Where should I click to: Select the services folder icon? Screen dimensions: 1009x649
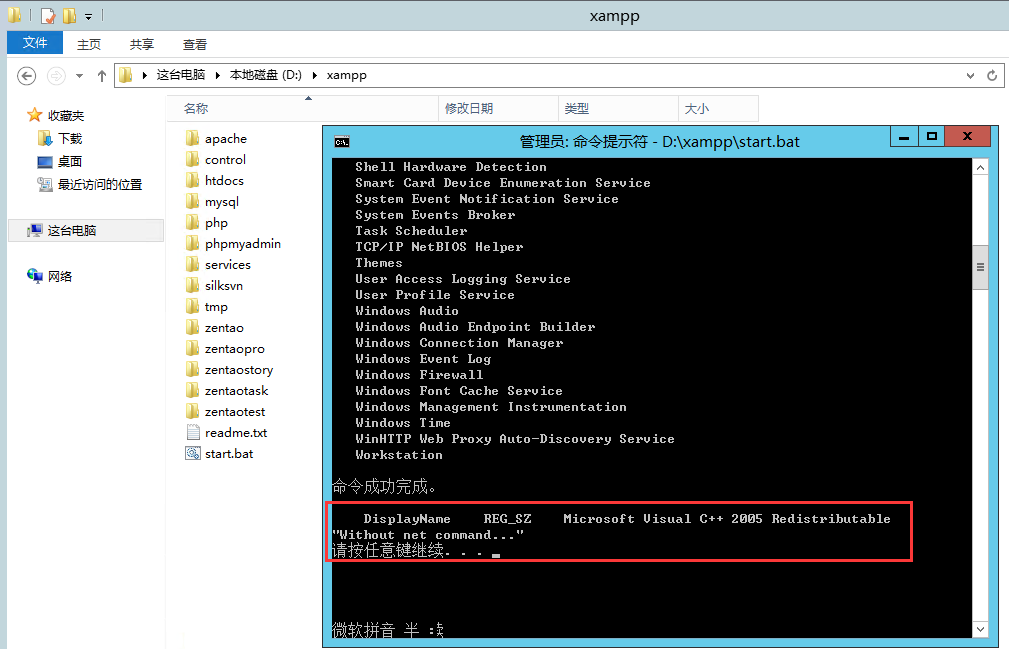(x=192, y=264)
